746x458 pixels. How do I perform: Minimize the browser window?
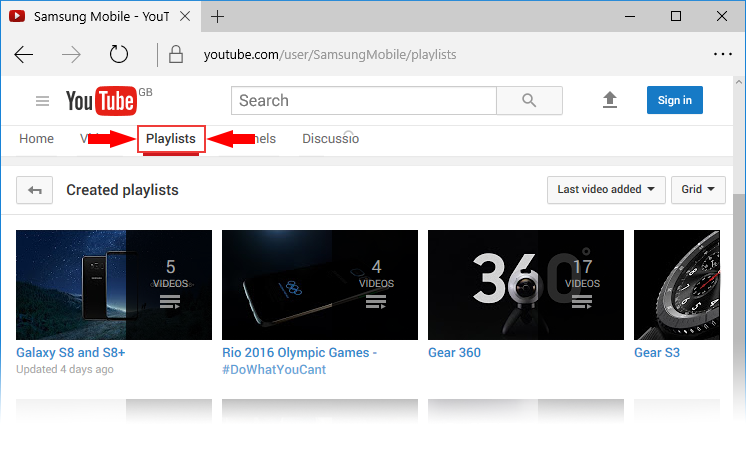[630, 17]
